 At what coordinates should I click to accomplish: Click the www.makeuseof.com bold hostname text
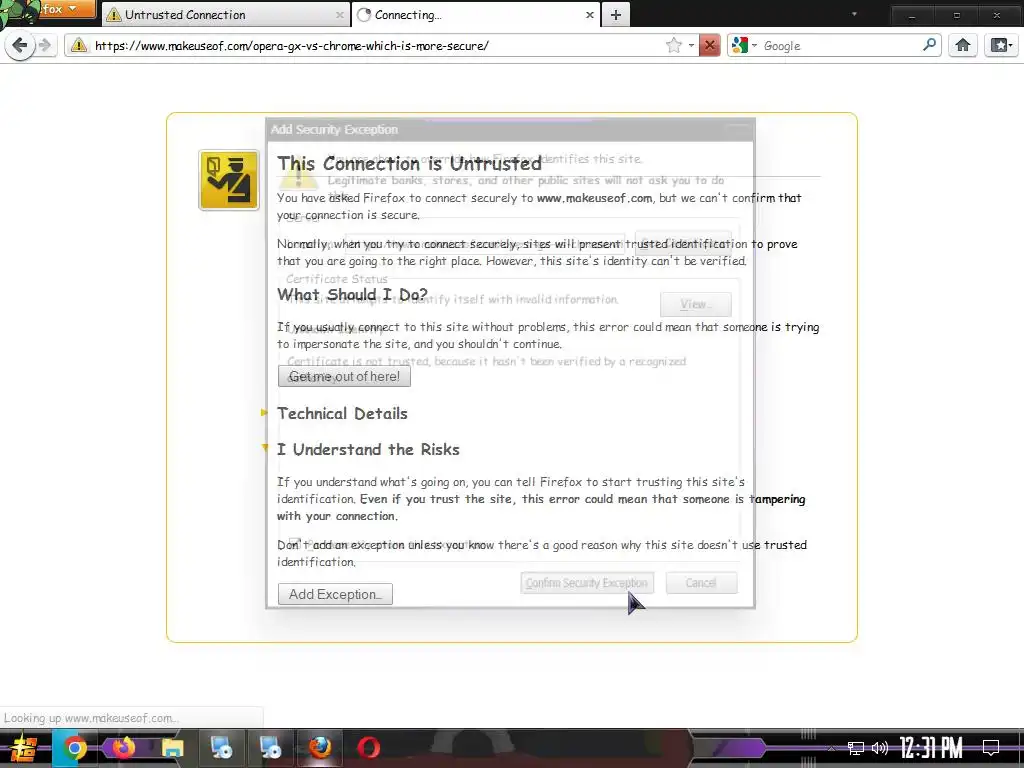pyautogui.click(x=594, y=198)
